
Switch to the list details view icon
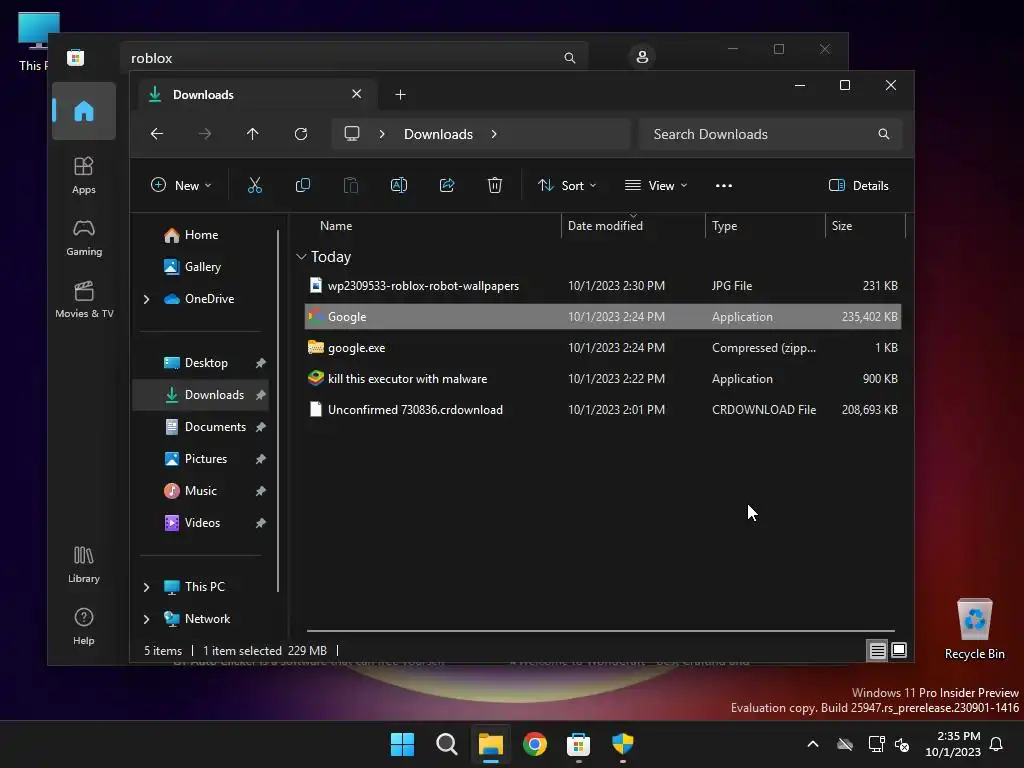(x=877, y=650)
